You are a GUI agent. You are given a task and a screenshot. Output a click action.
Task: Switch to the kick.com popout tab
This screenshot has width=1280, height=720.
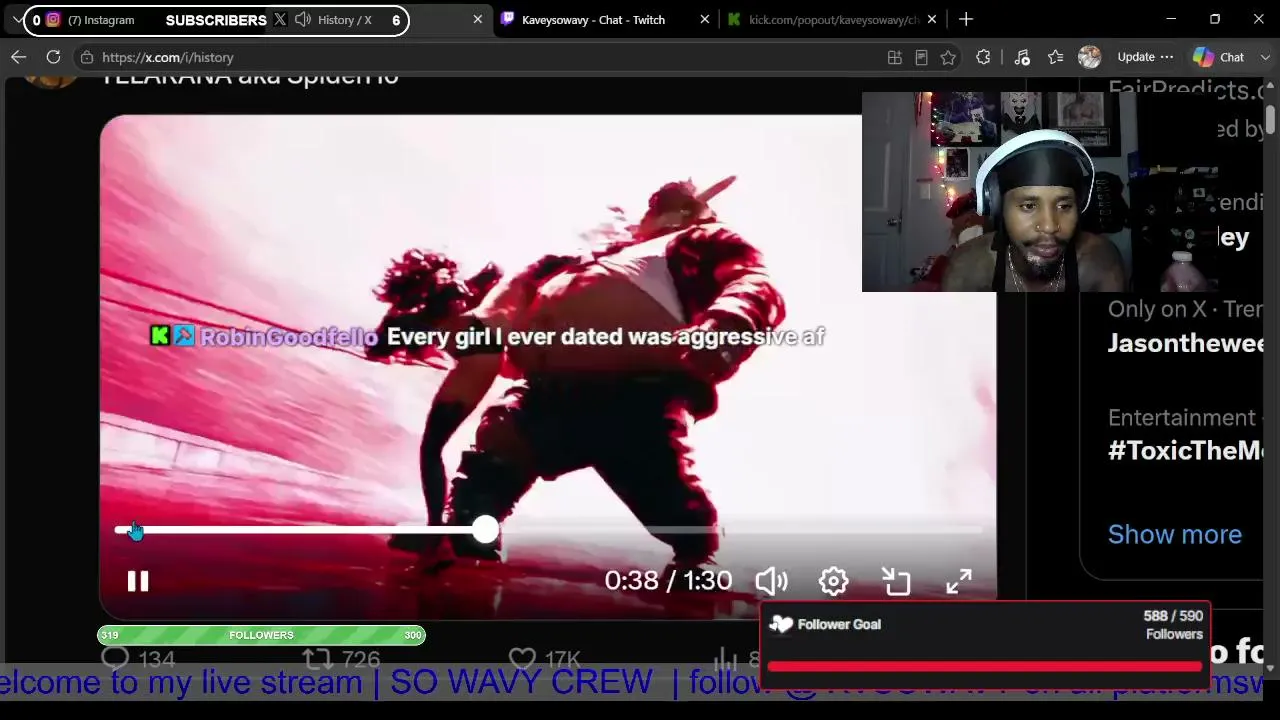(834, 19)
